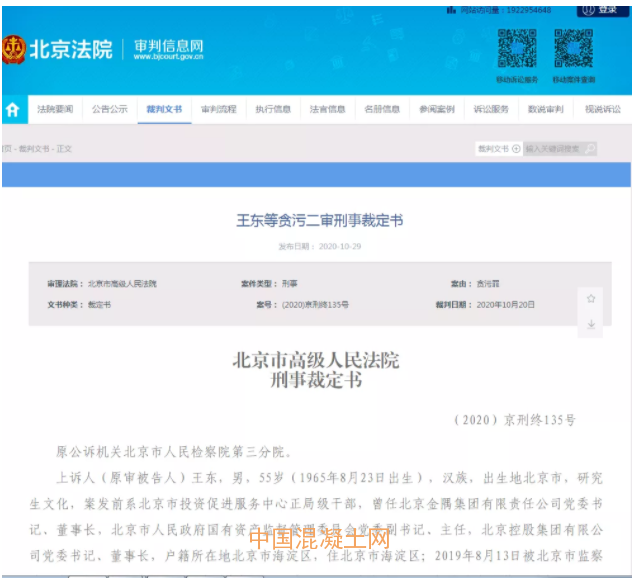635x581 pixels.
Task: Click the download arrow icon
Action: pyautogui.click(x=591, y=324)
